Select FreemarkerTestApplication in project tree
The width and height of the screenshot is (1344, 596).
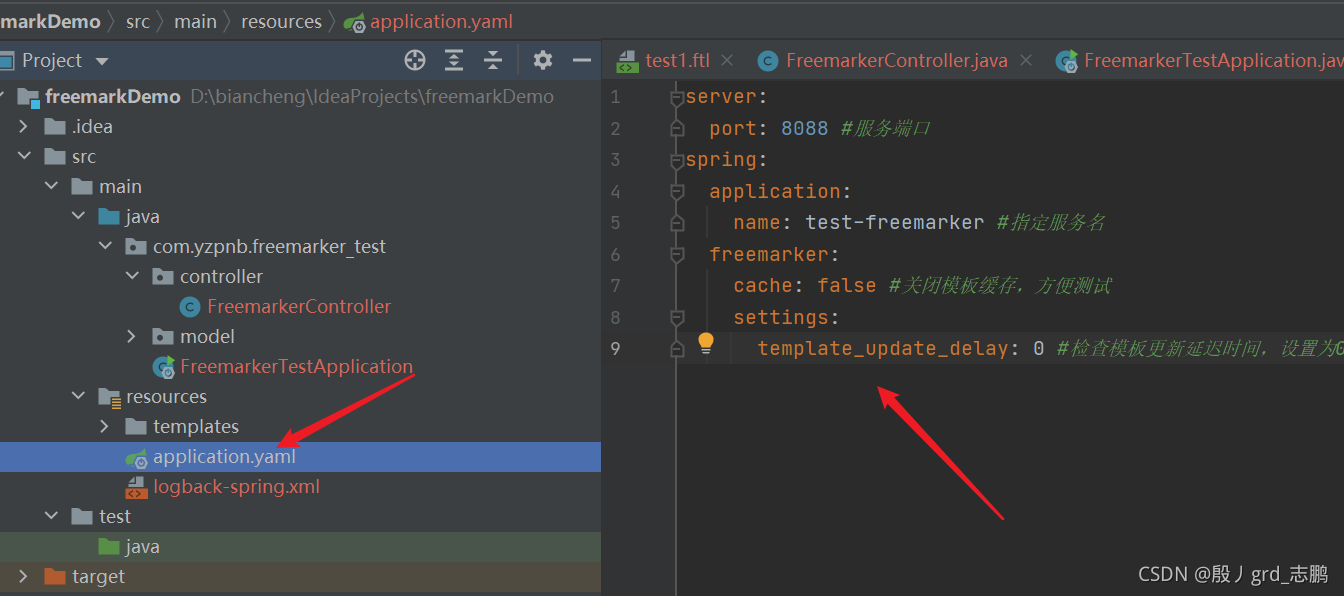(x=296, y=367)
